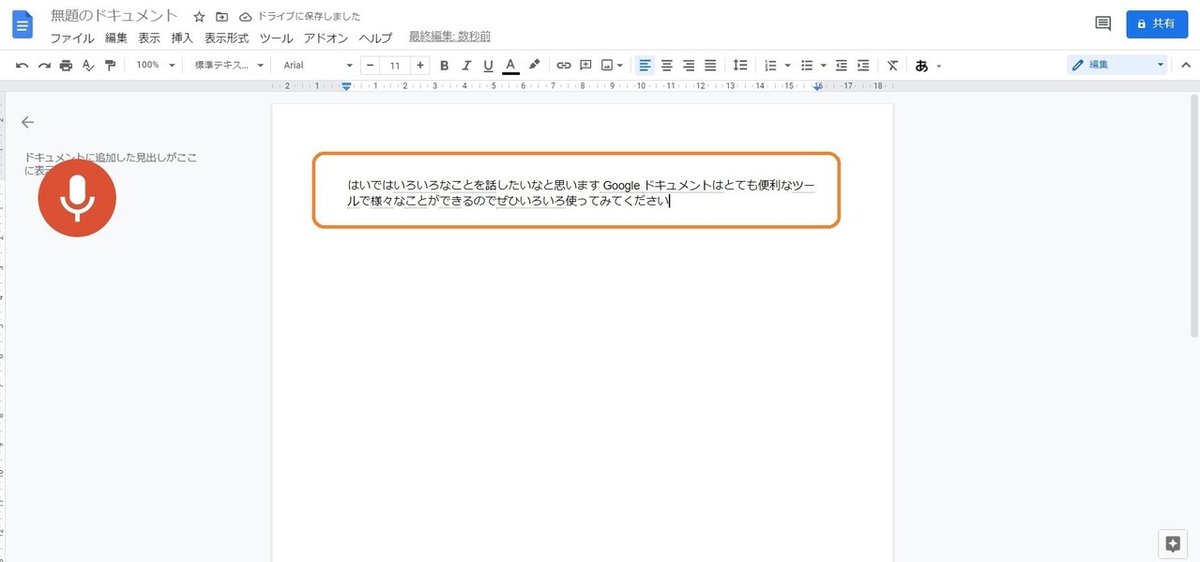The height and width of the screenshot is (562, 1200).
Task: Open the 編集 menu in menu bar
Action: pyautogui.click(x=116, y=38)
